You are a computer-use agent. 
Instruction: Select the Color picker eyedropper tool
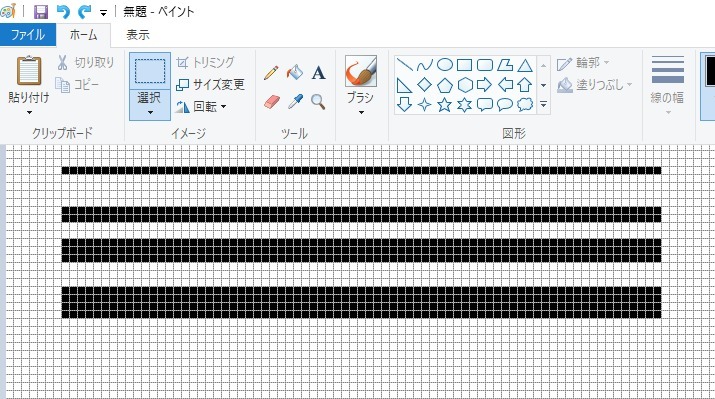tap(295, 101)
